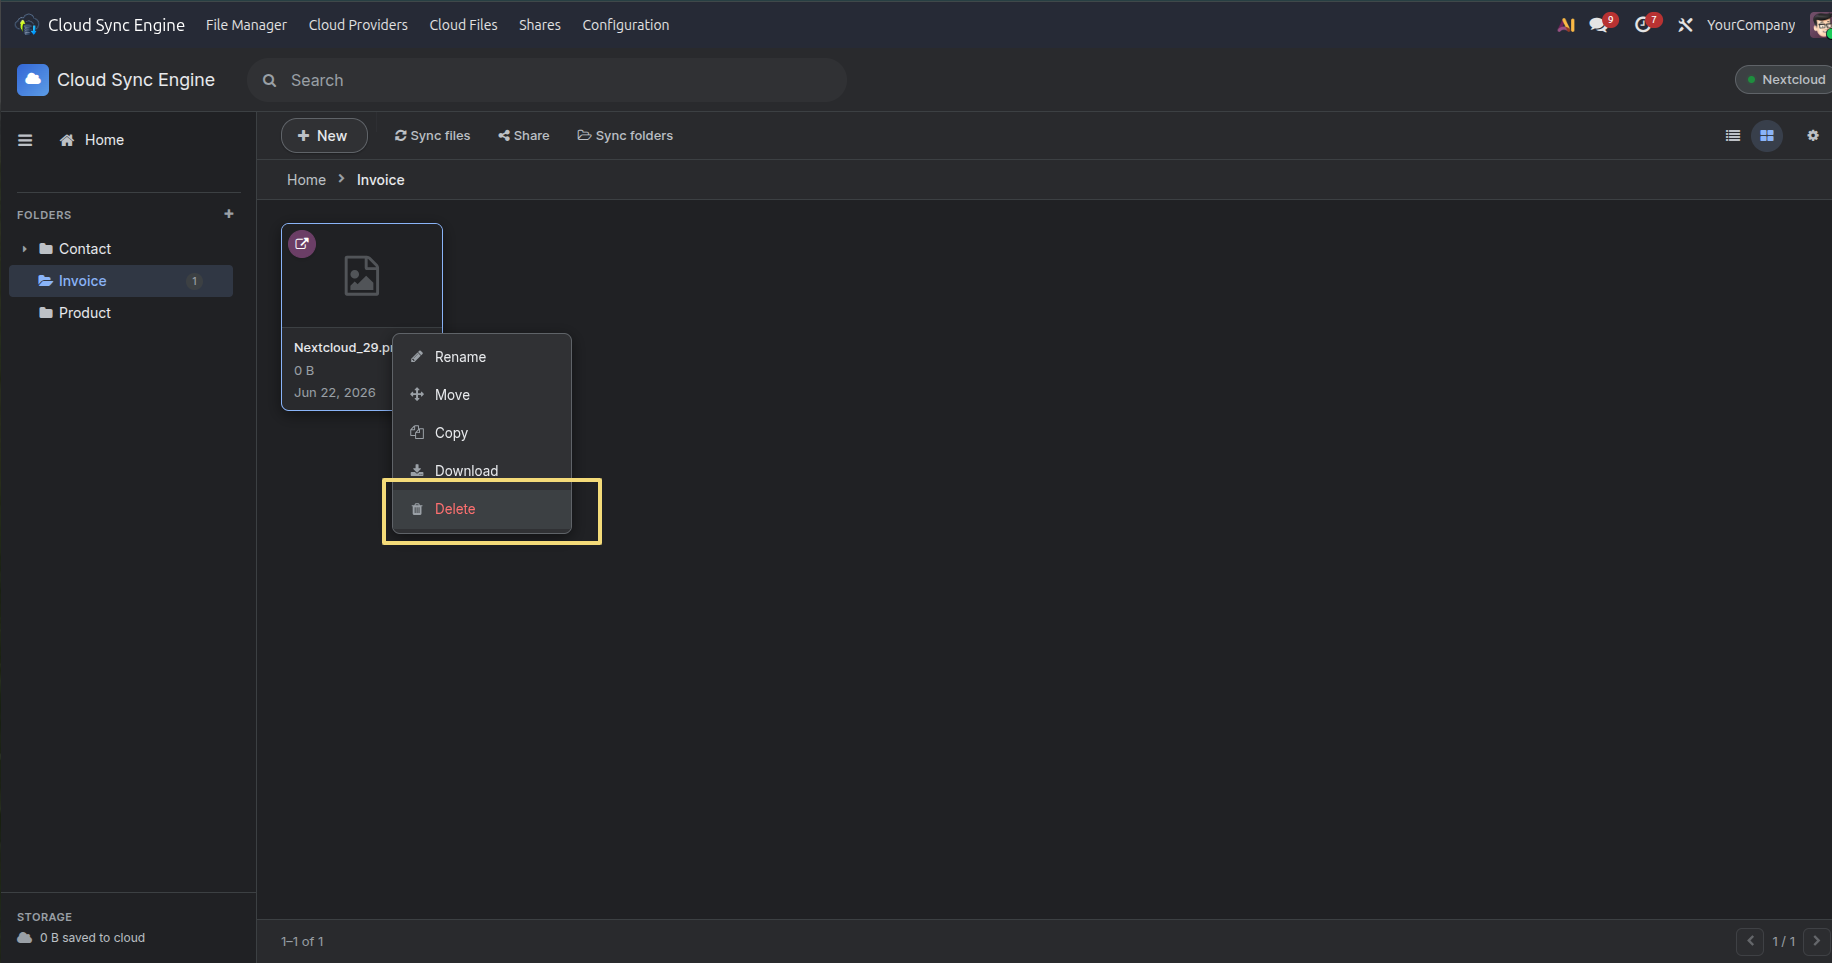This screenshot has width=1832, height=963.
Task: Open the Cloud Providers menu
Action: click(358, 25)
